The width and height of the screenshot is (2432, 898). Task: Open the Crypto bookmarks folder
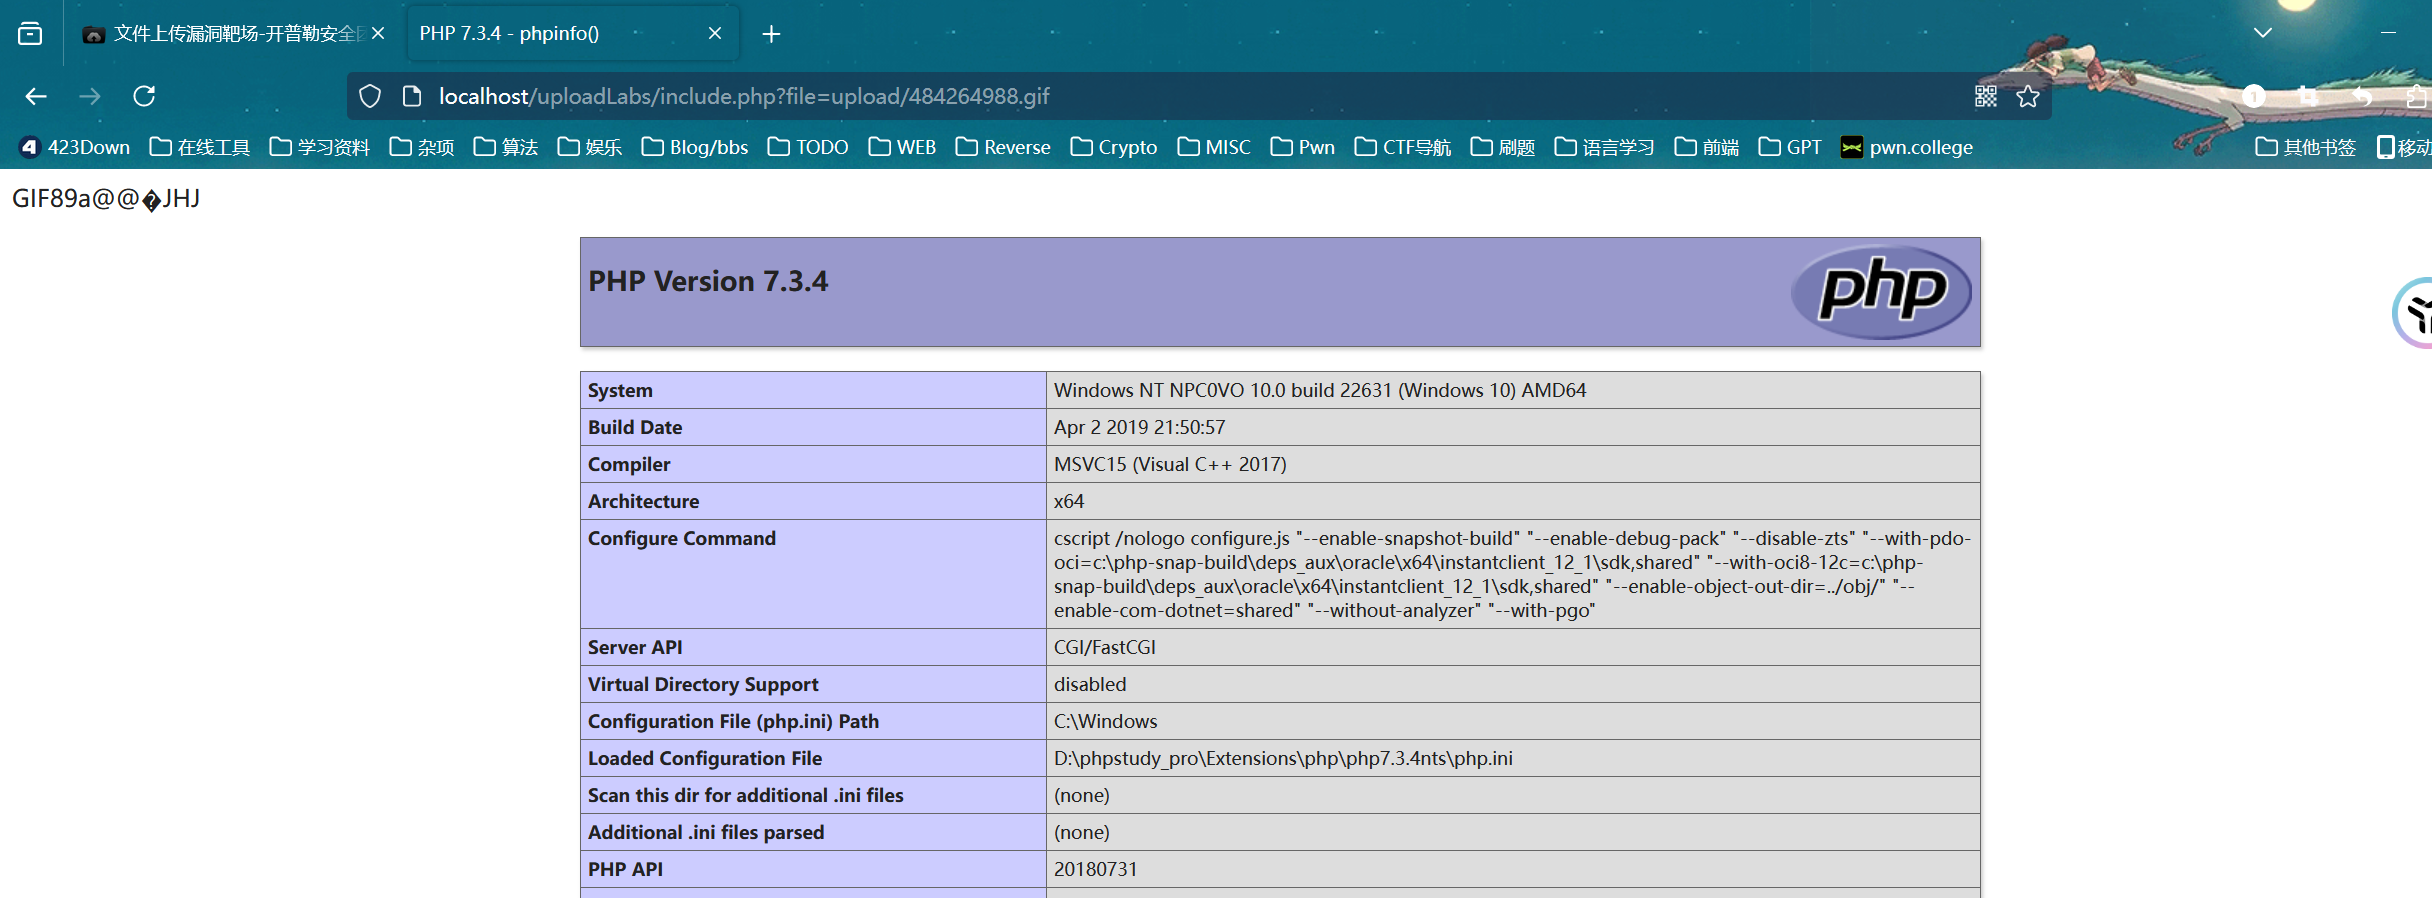(1114, 147)
